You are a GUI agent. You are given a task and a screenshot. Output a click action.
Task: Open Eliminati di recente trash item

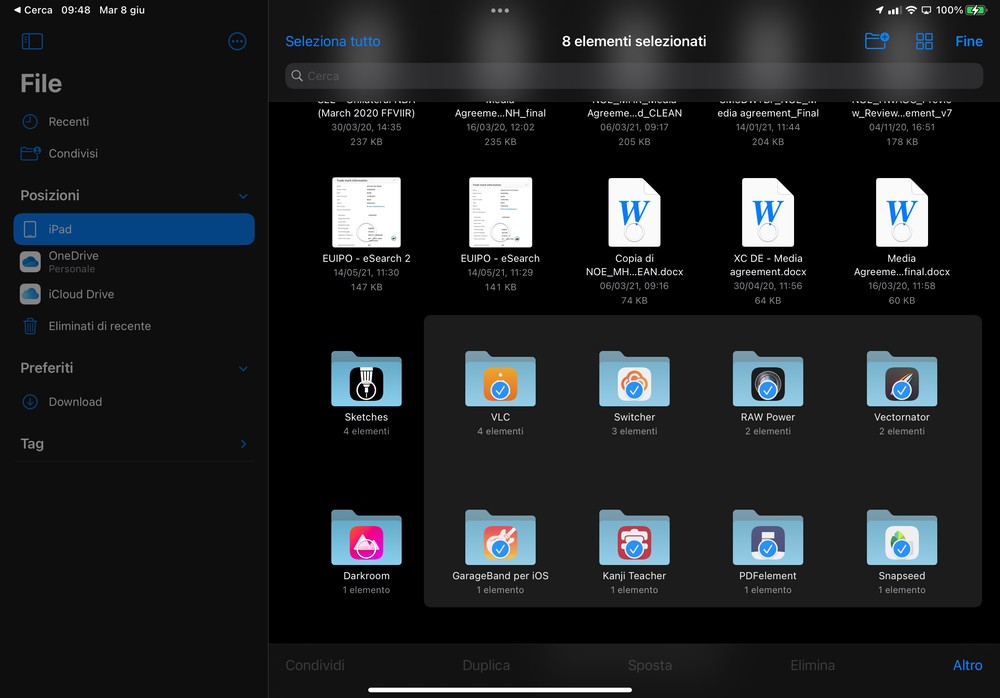point(99,326)
